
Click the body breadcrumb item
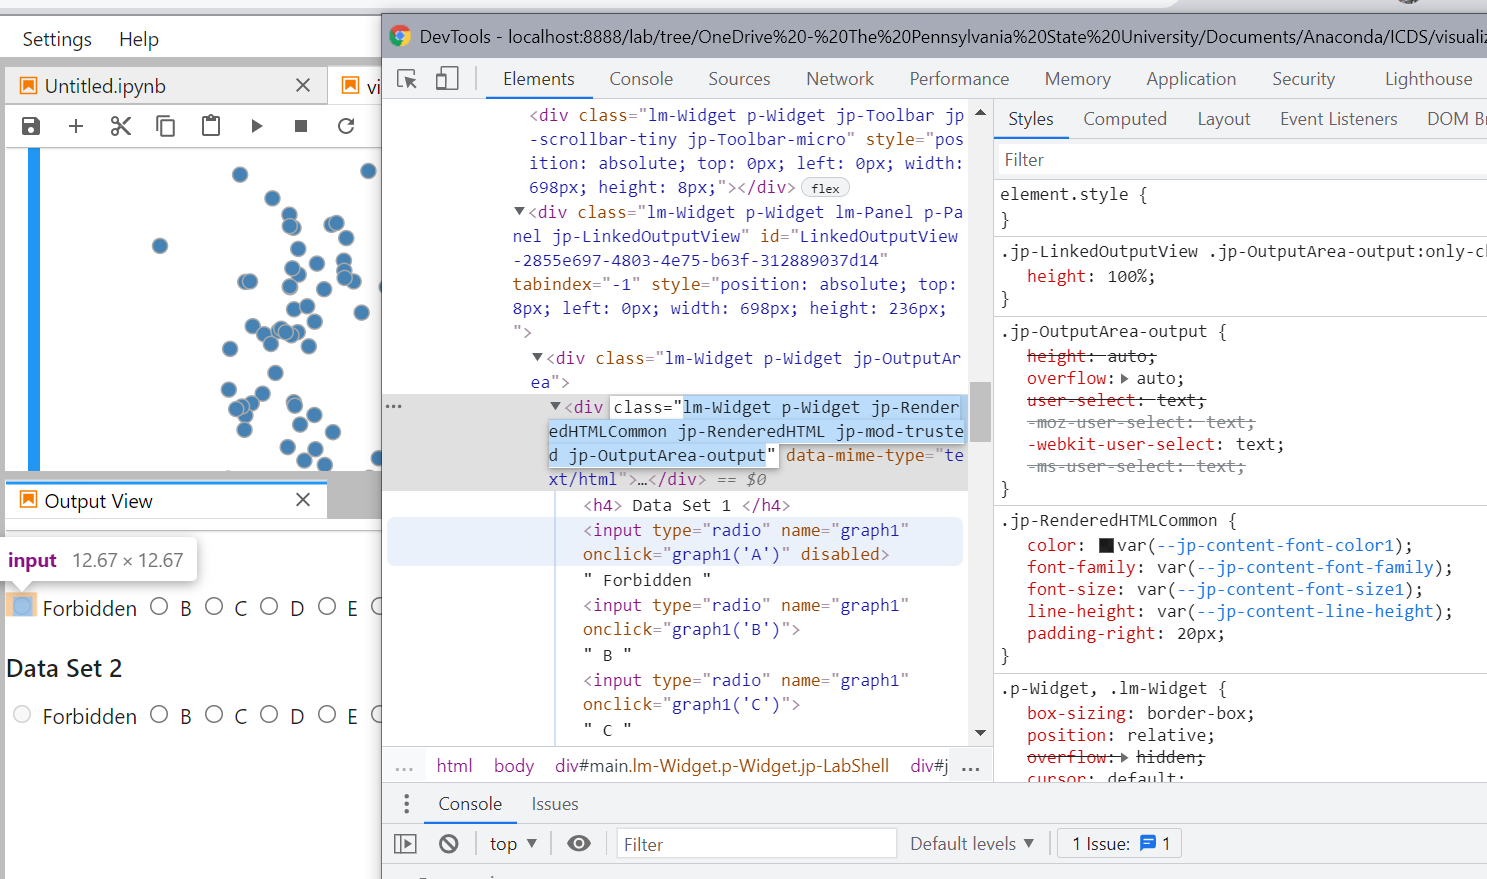[x=514, y=766]
